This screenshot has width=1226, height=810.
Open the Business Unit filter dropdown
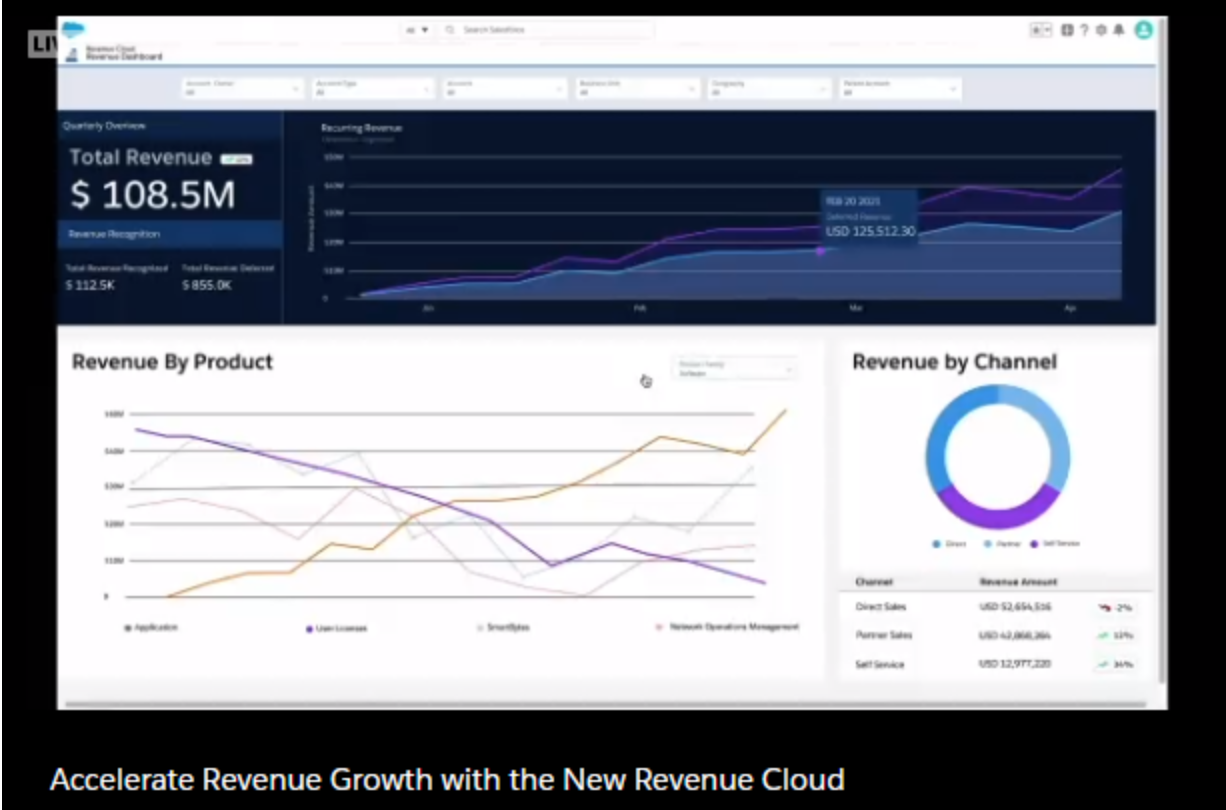(637, 88)
